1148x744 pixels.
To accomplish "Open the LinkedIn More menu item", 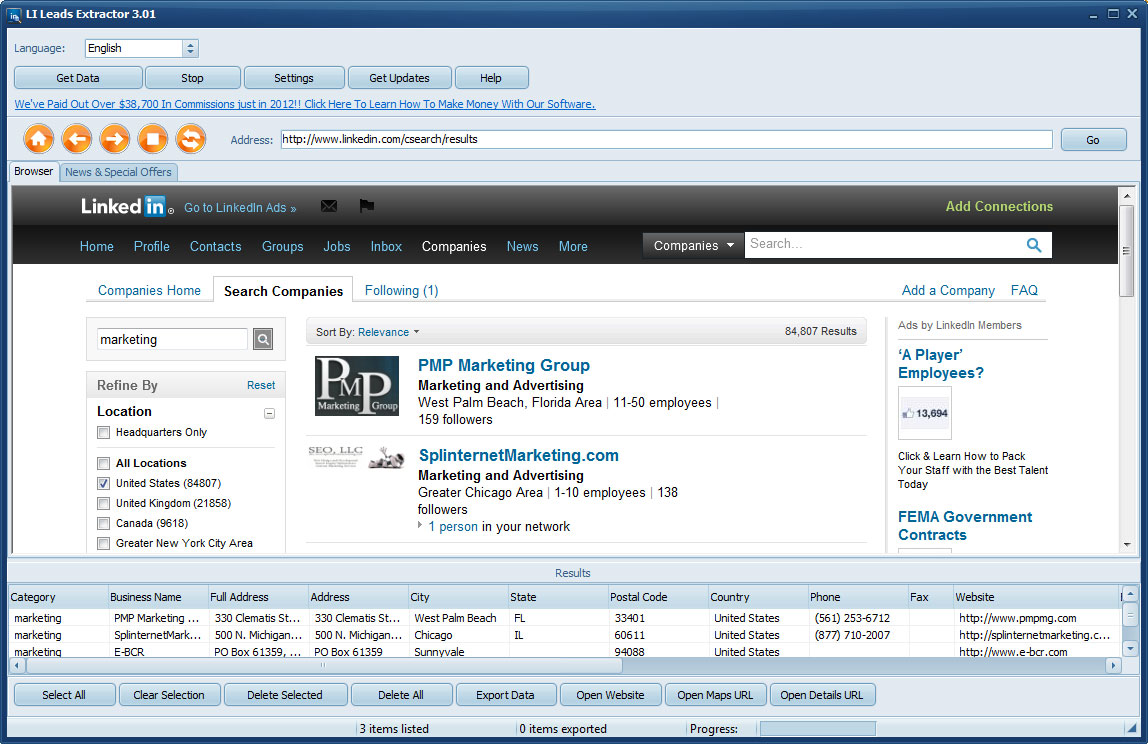I will click(573, 247).
